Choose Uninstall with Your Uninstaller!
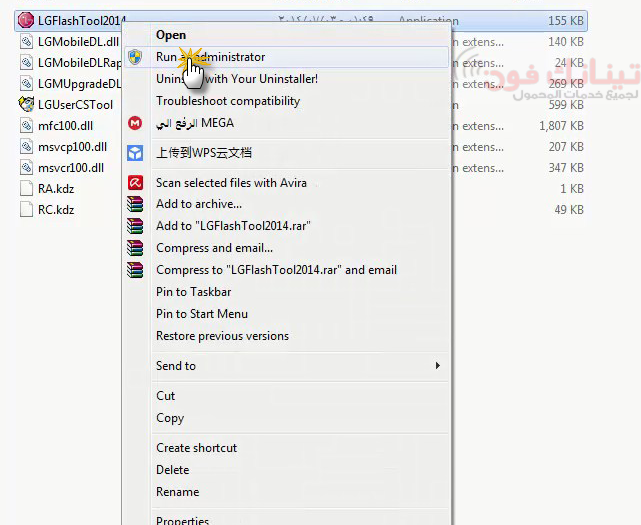This screenshot has height=525, width=641. [x=237, y=79]
